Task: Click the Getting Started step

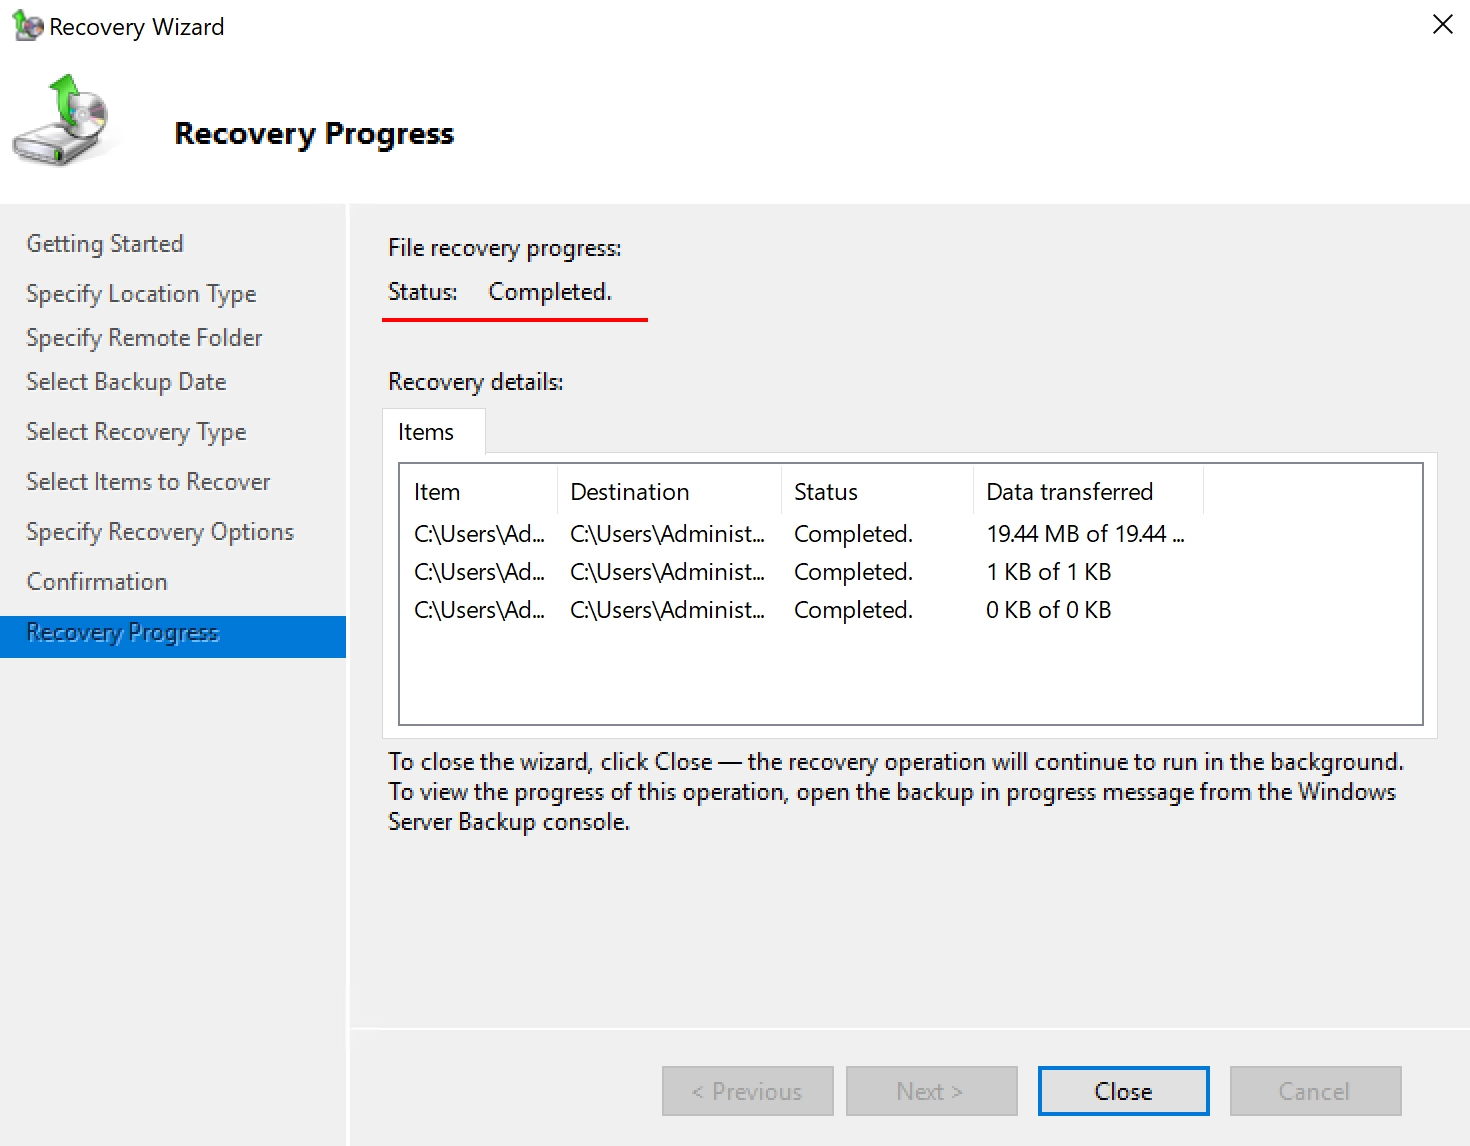Action: (105, 244)
